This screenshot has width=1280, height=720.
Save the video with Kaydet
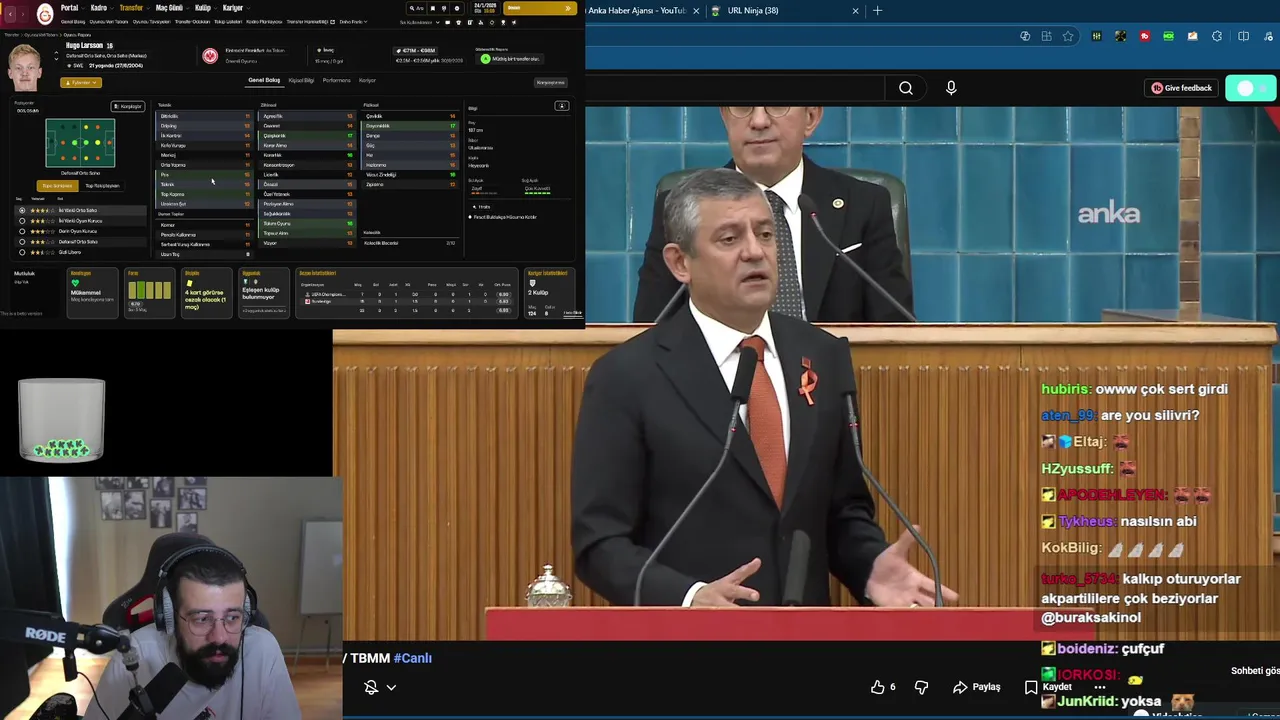pos(1048,687)
